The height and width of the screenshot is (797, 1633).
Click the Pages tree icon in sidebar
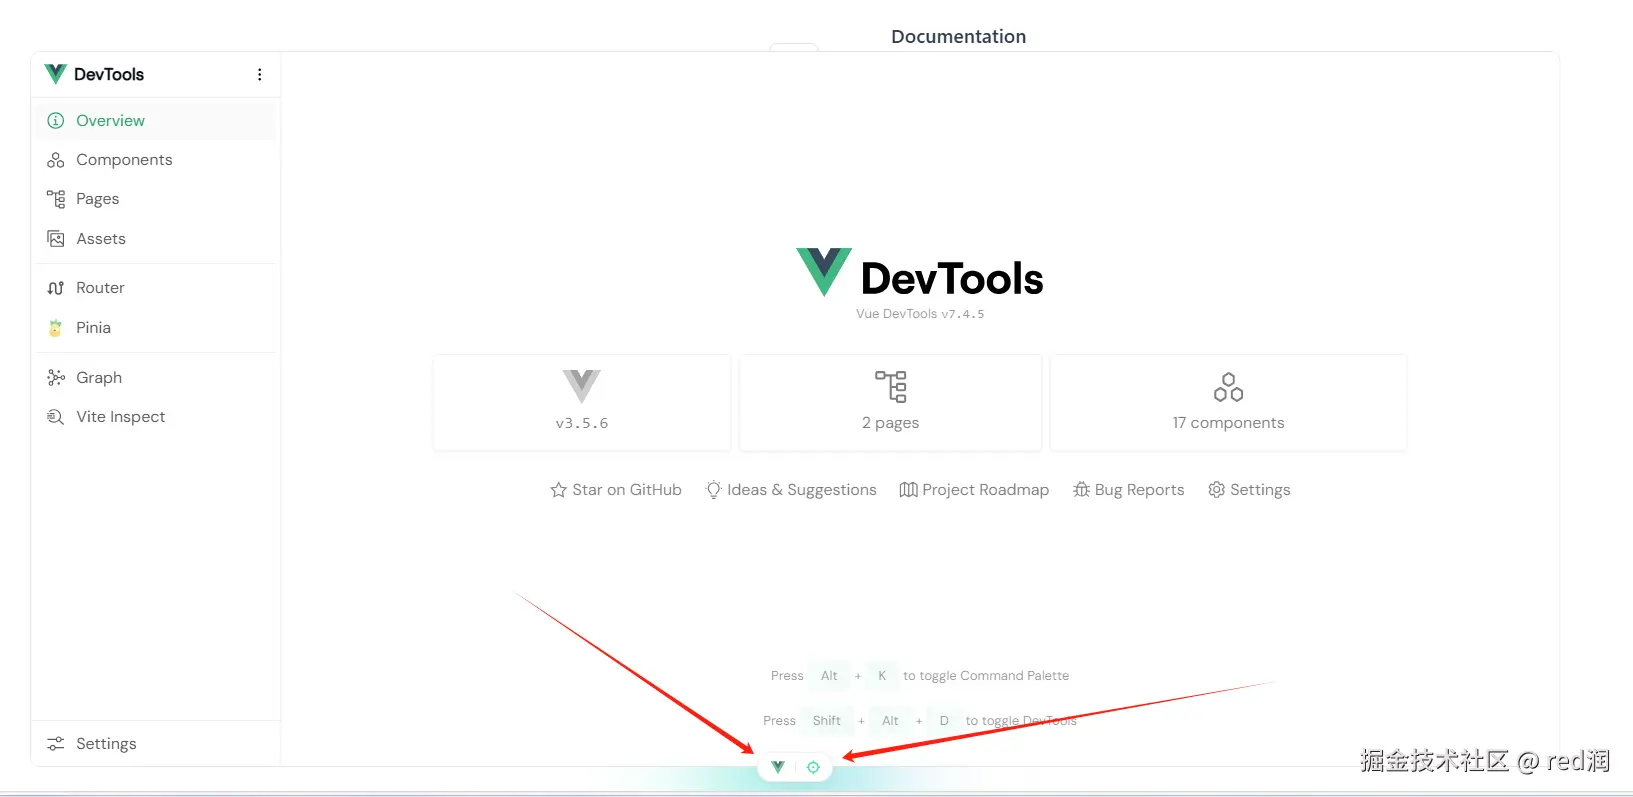click(56, 199)
